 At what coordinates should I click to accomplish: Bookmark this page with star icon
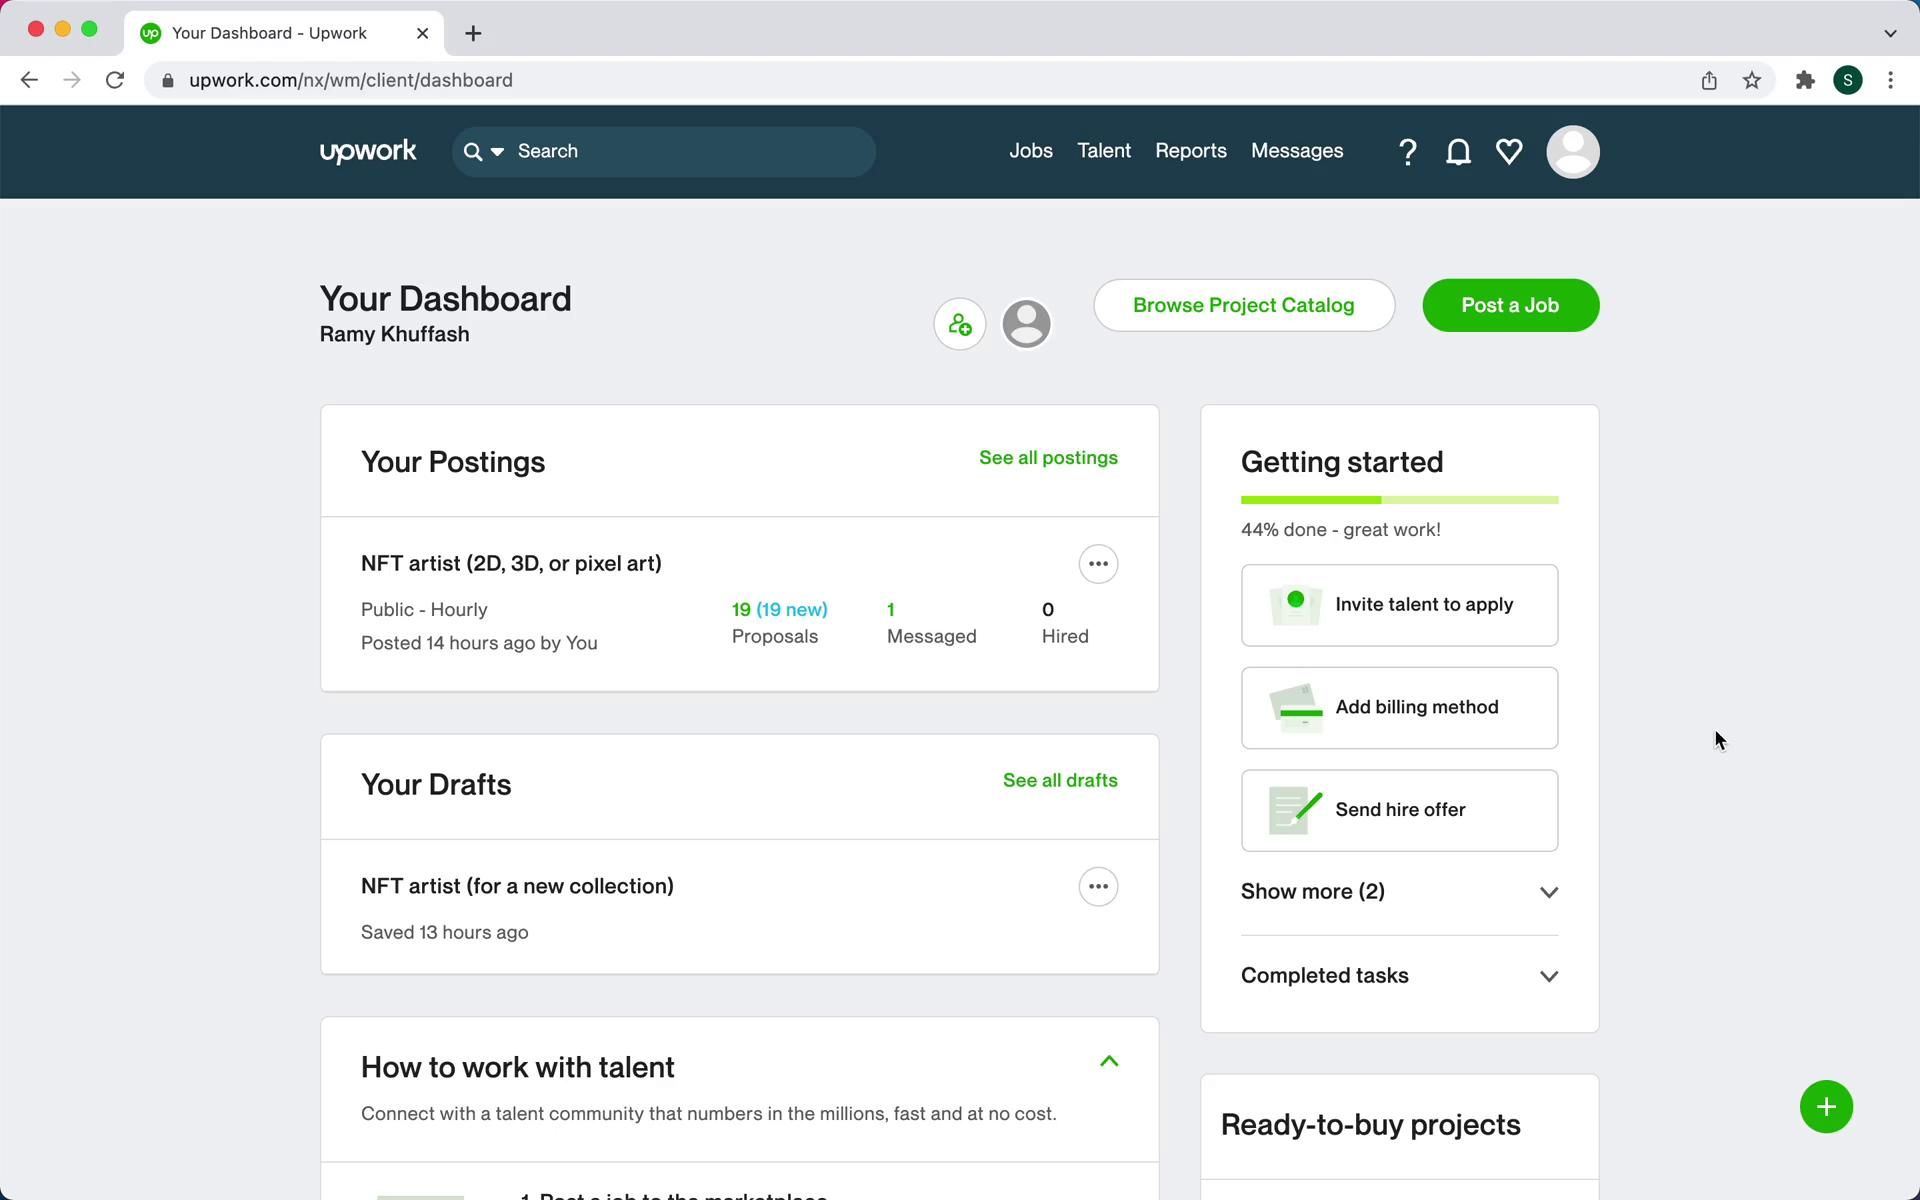(1751, 81)
